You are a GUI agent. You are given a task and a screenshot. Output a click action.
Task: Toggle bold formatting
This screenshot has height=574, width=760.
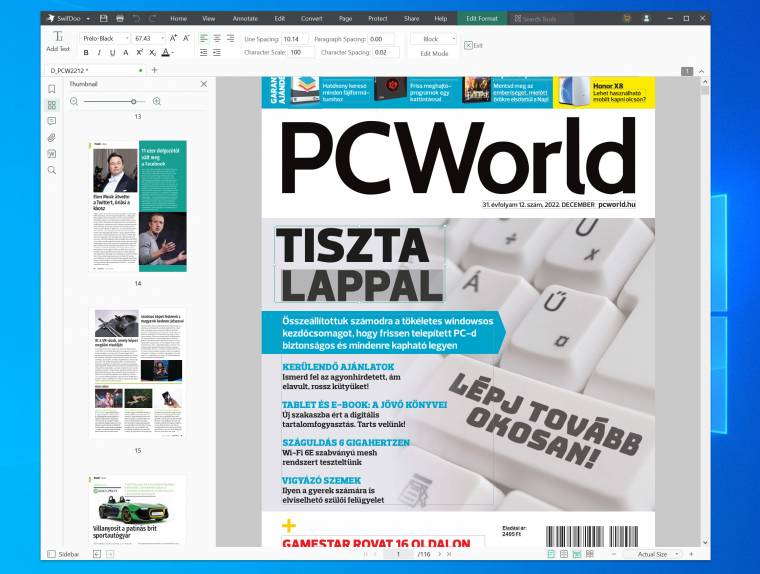pyautogui.click(x=86, y=52)
